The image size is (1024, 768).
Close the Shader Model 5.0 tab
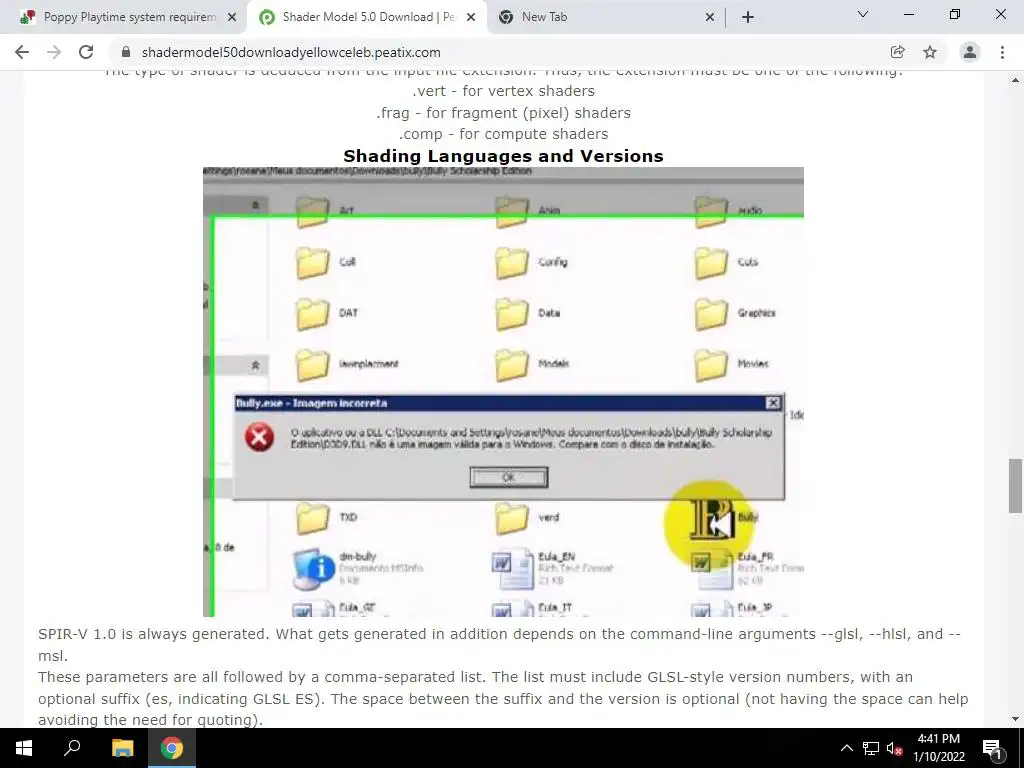coord(471,17)
